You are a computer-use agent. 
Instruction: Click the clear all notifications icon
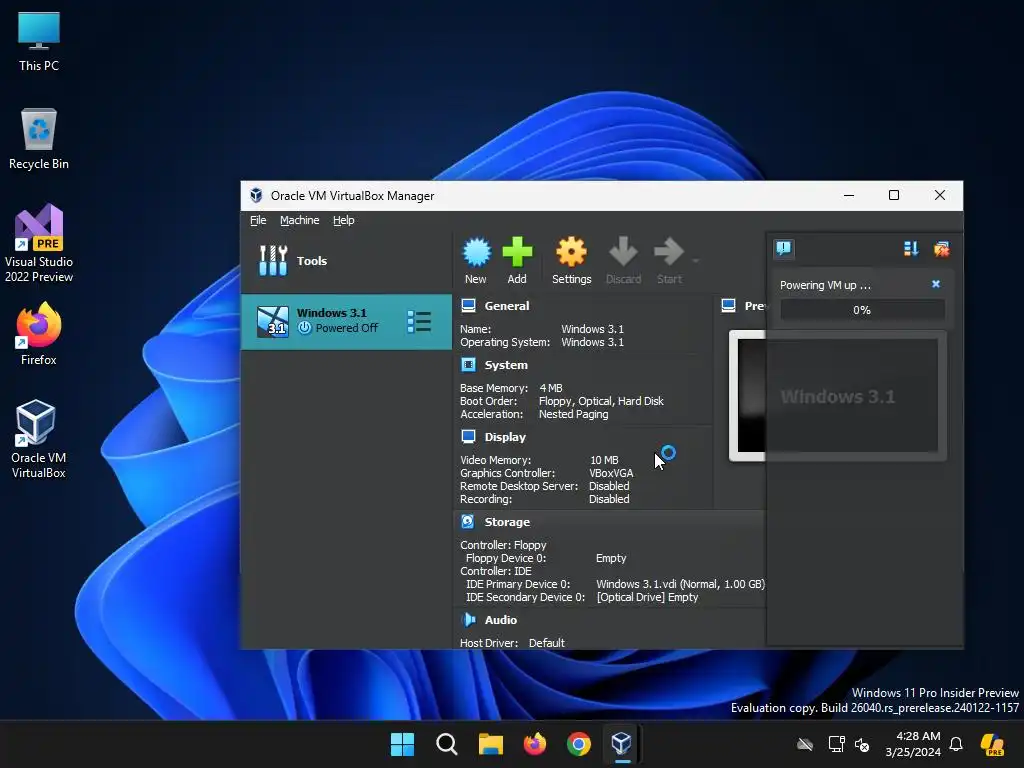(x=942, y=248)
